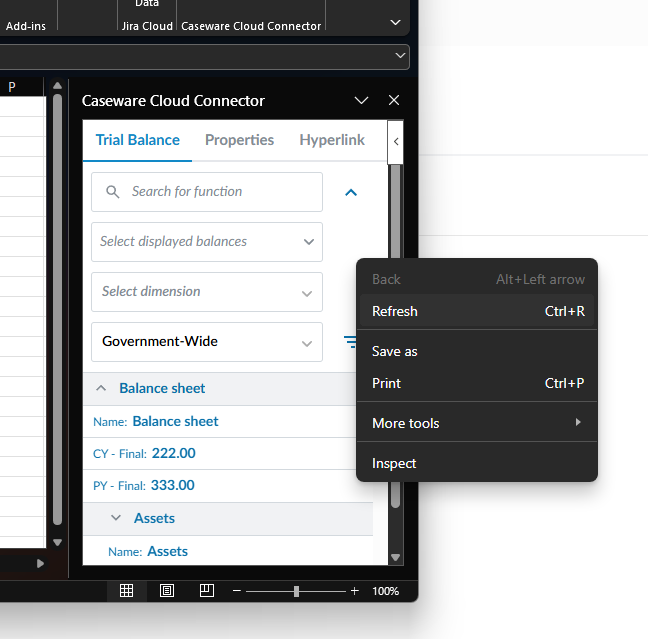Click the zoom in plus button
The width and height of the screenshot is (648, 639).
coord(355,591)
